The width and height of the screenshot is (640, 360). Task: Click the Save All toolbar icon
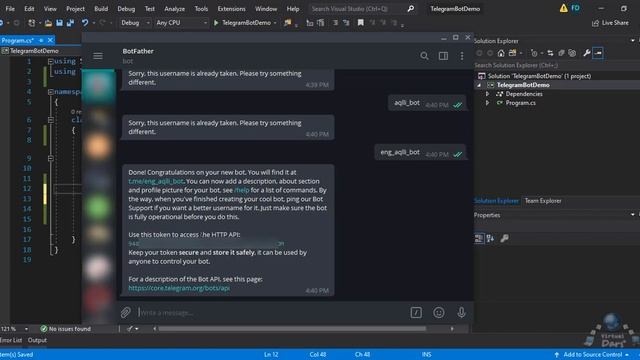[x=70, y=23]
